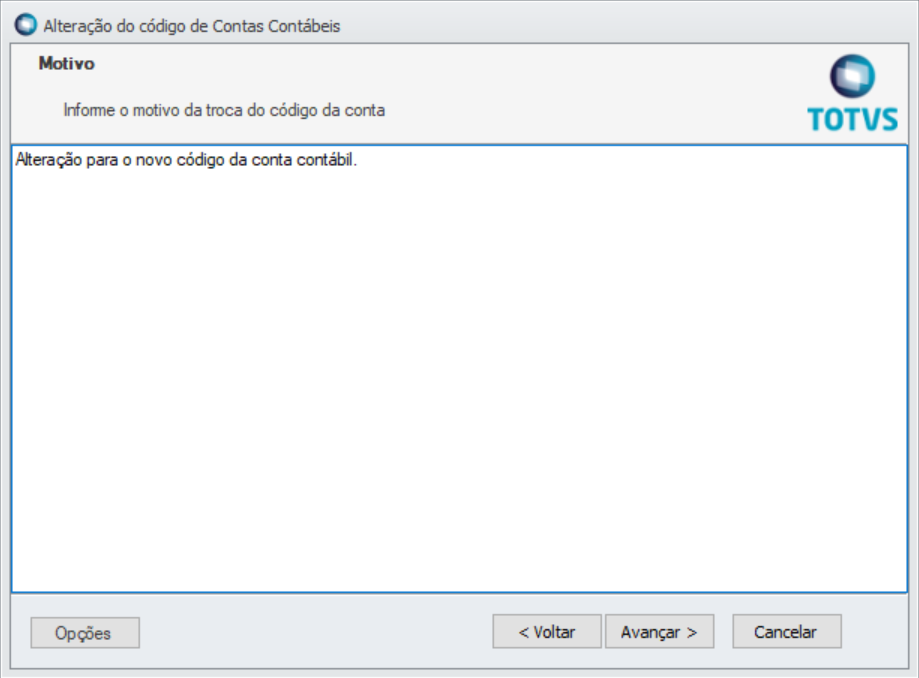Screen dimensions: 919x678
Task: Go back with the Voltar button
Action: point(547,632)
